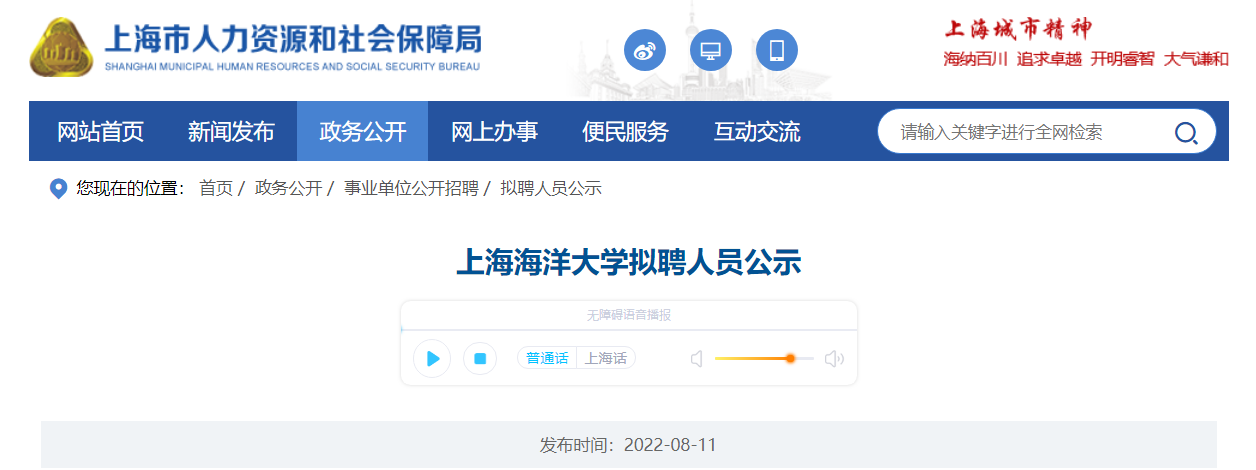Click the desktop monitor version icon

click(x=711, y=50)
